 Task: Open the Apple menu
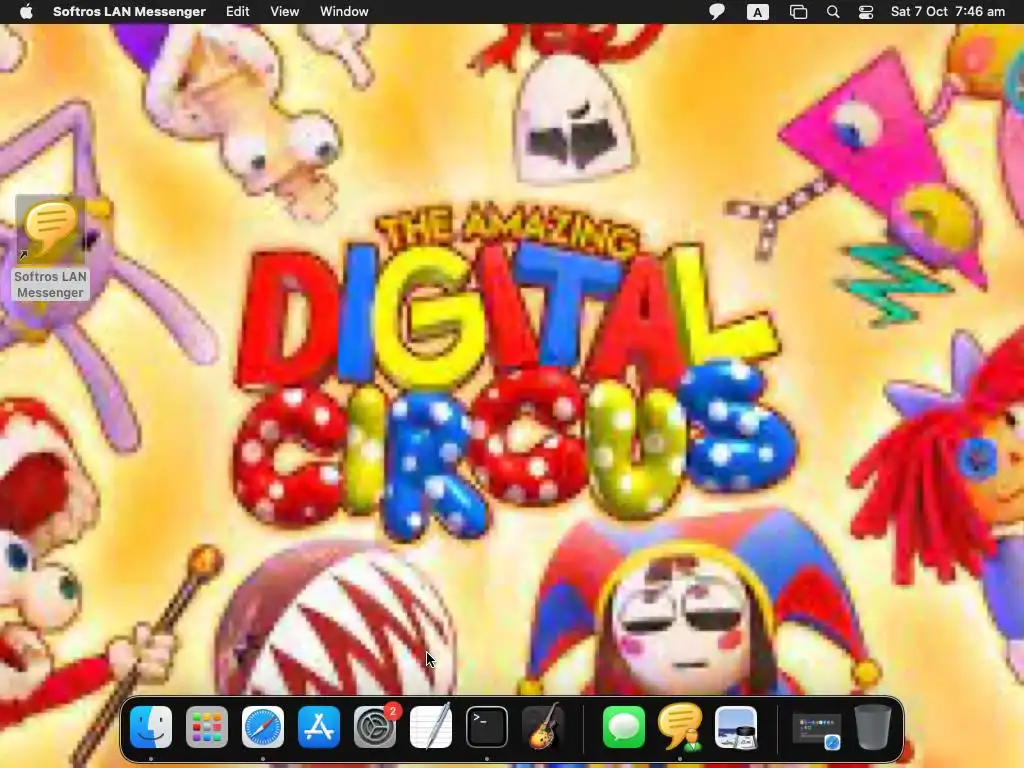[26, 11]
